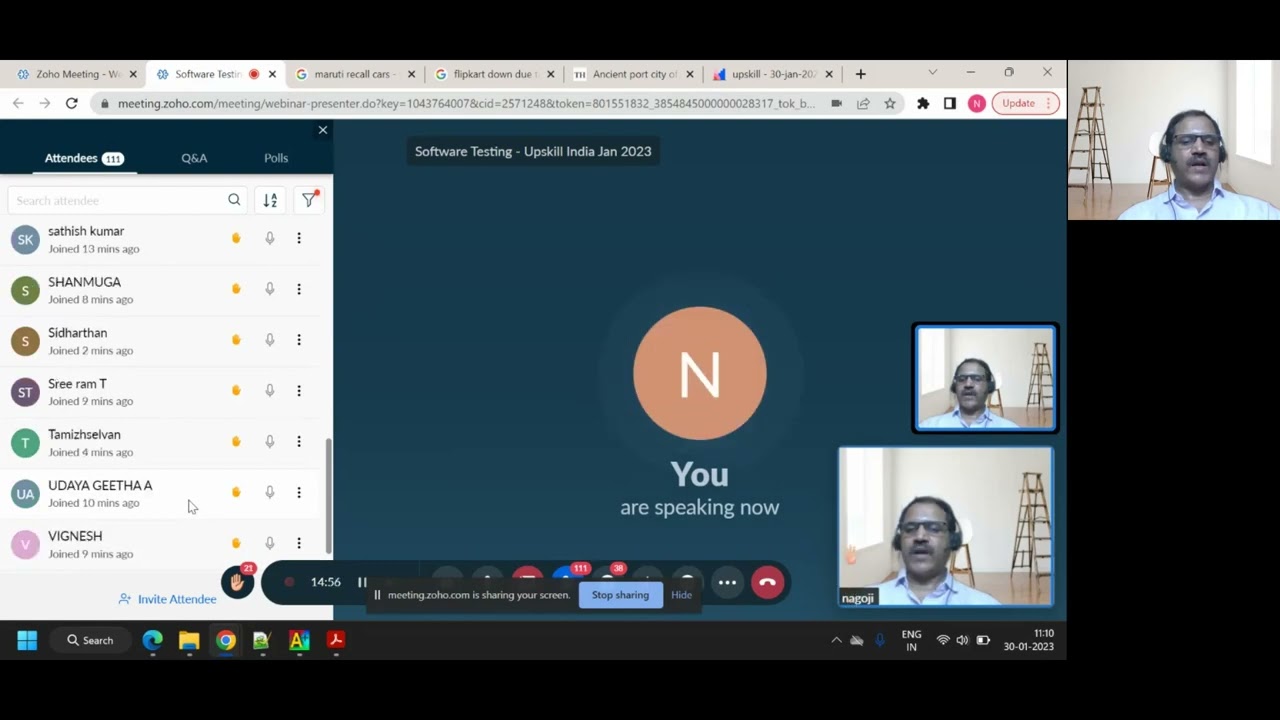Click raised hand icon for Sree ram T
Screen dimensions: 1280x720
click(x=236, y=391)
